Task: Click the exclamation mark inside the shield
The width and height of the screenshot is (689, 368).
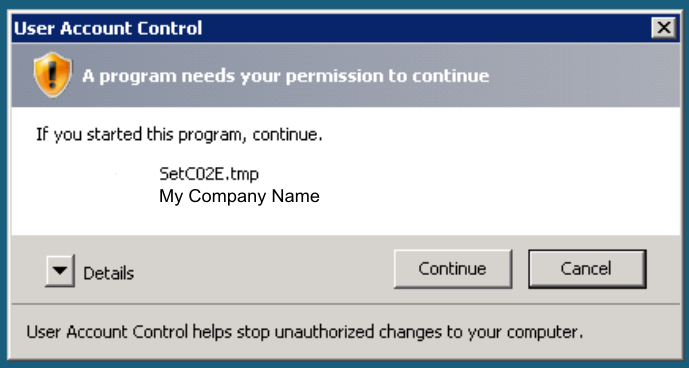Action: coord(52,73)
